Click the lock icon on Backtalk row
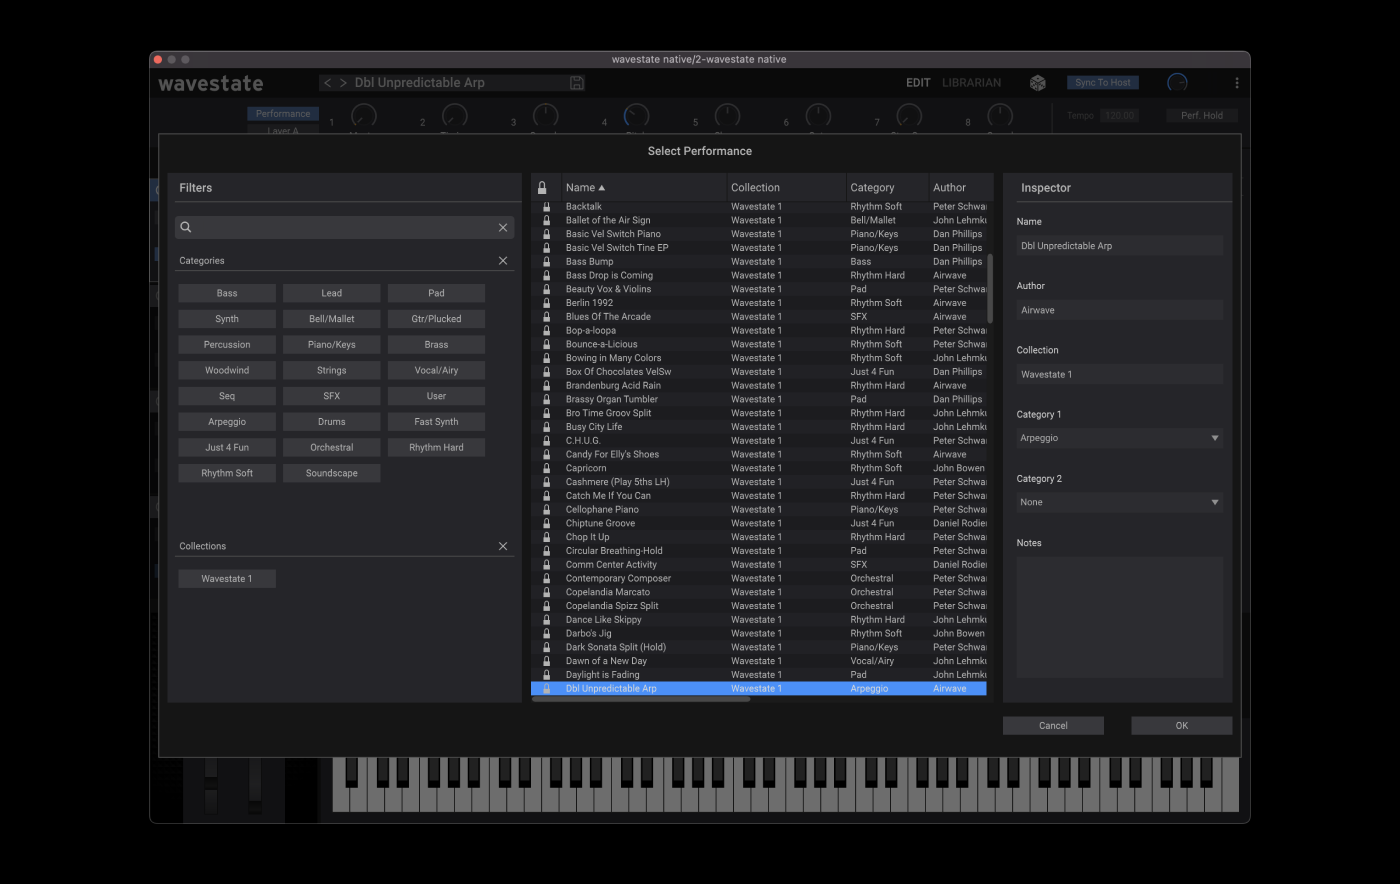 [x=546, y=207]
